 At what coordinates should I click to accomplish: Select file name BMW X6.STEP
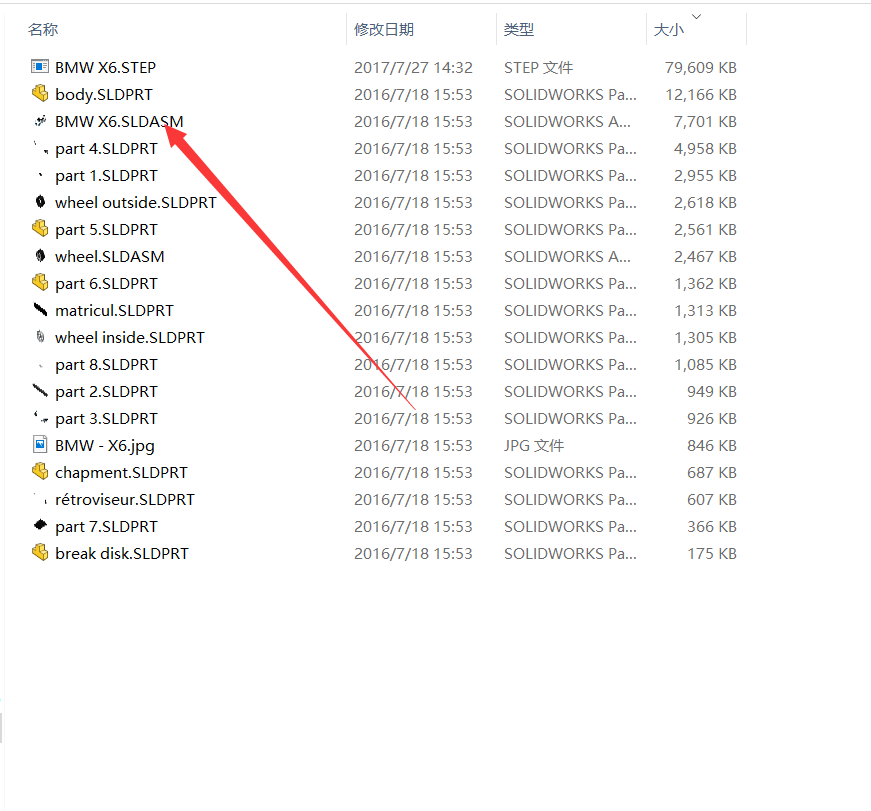pos(106,68)
